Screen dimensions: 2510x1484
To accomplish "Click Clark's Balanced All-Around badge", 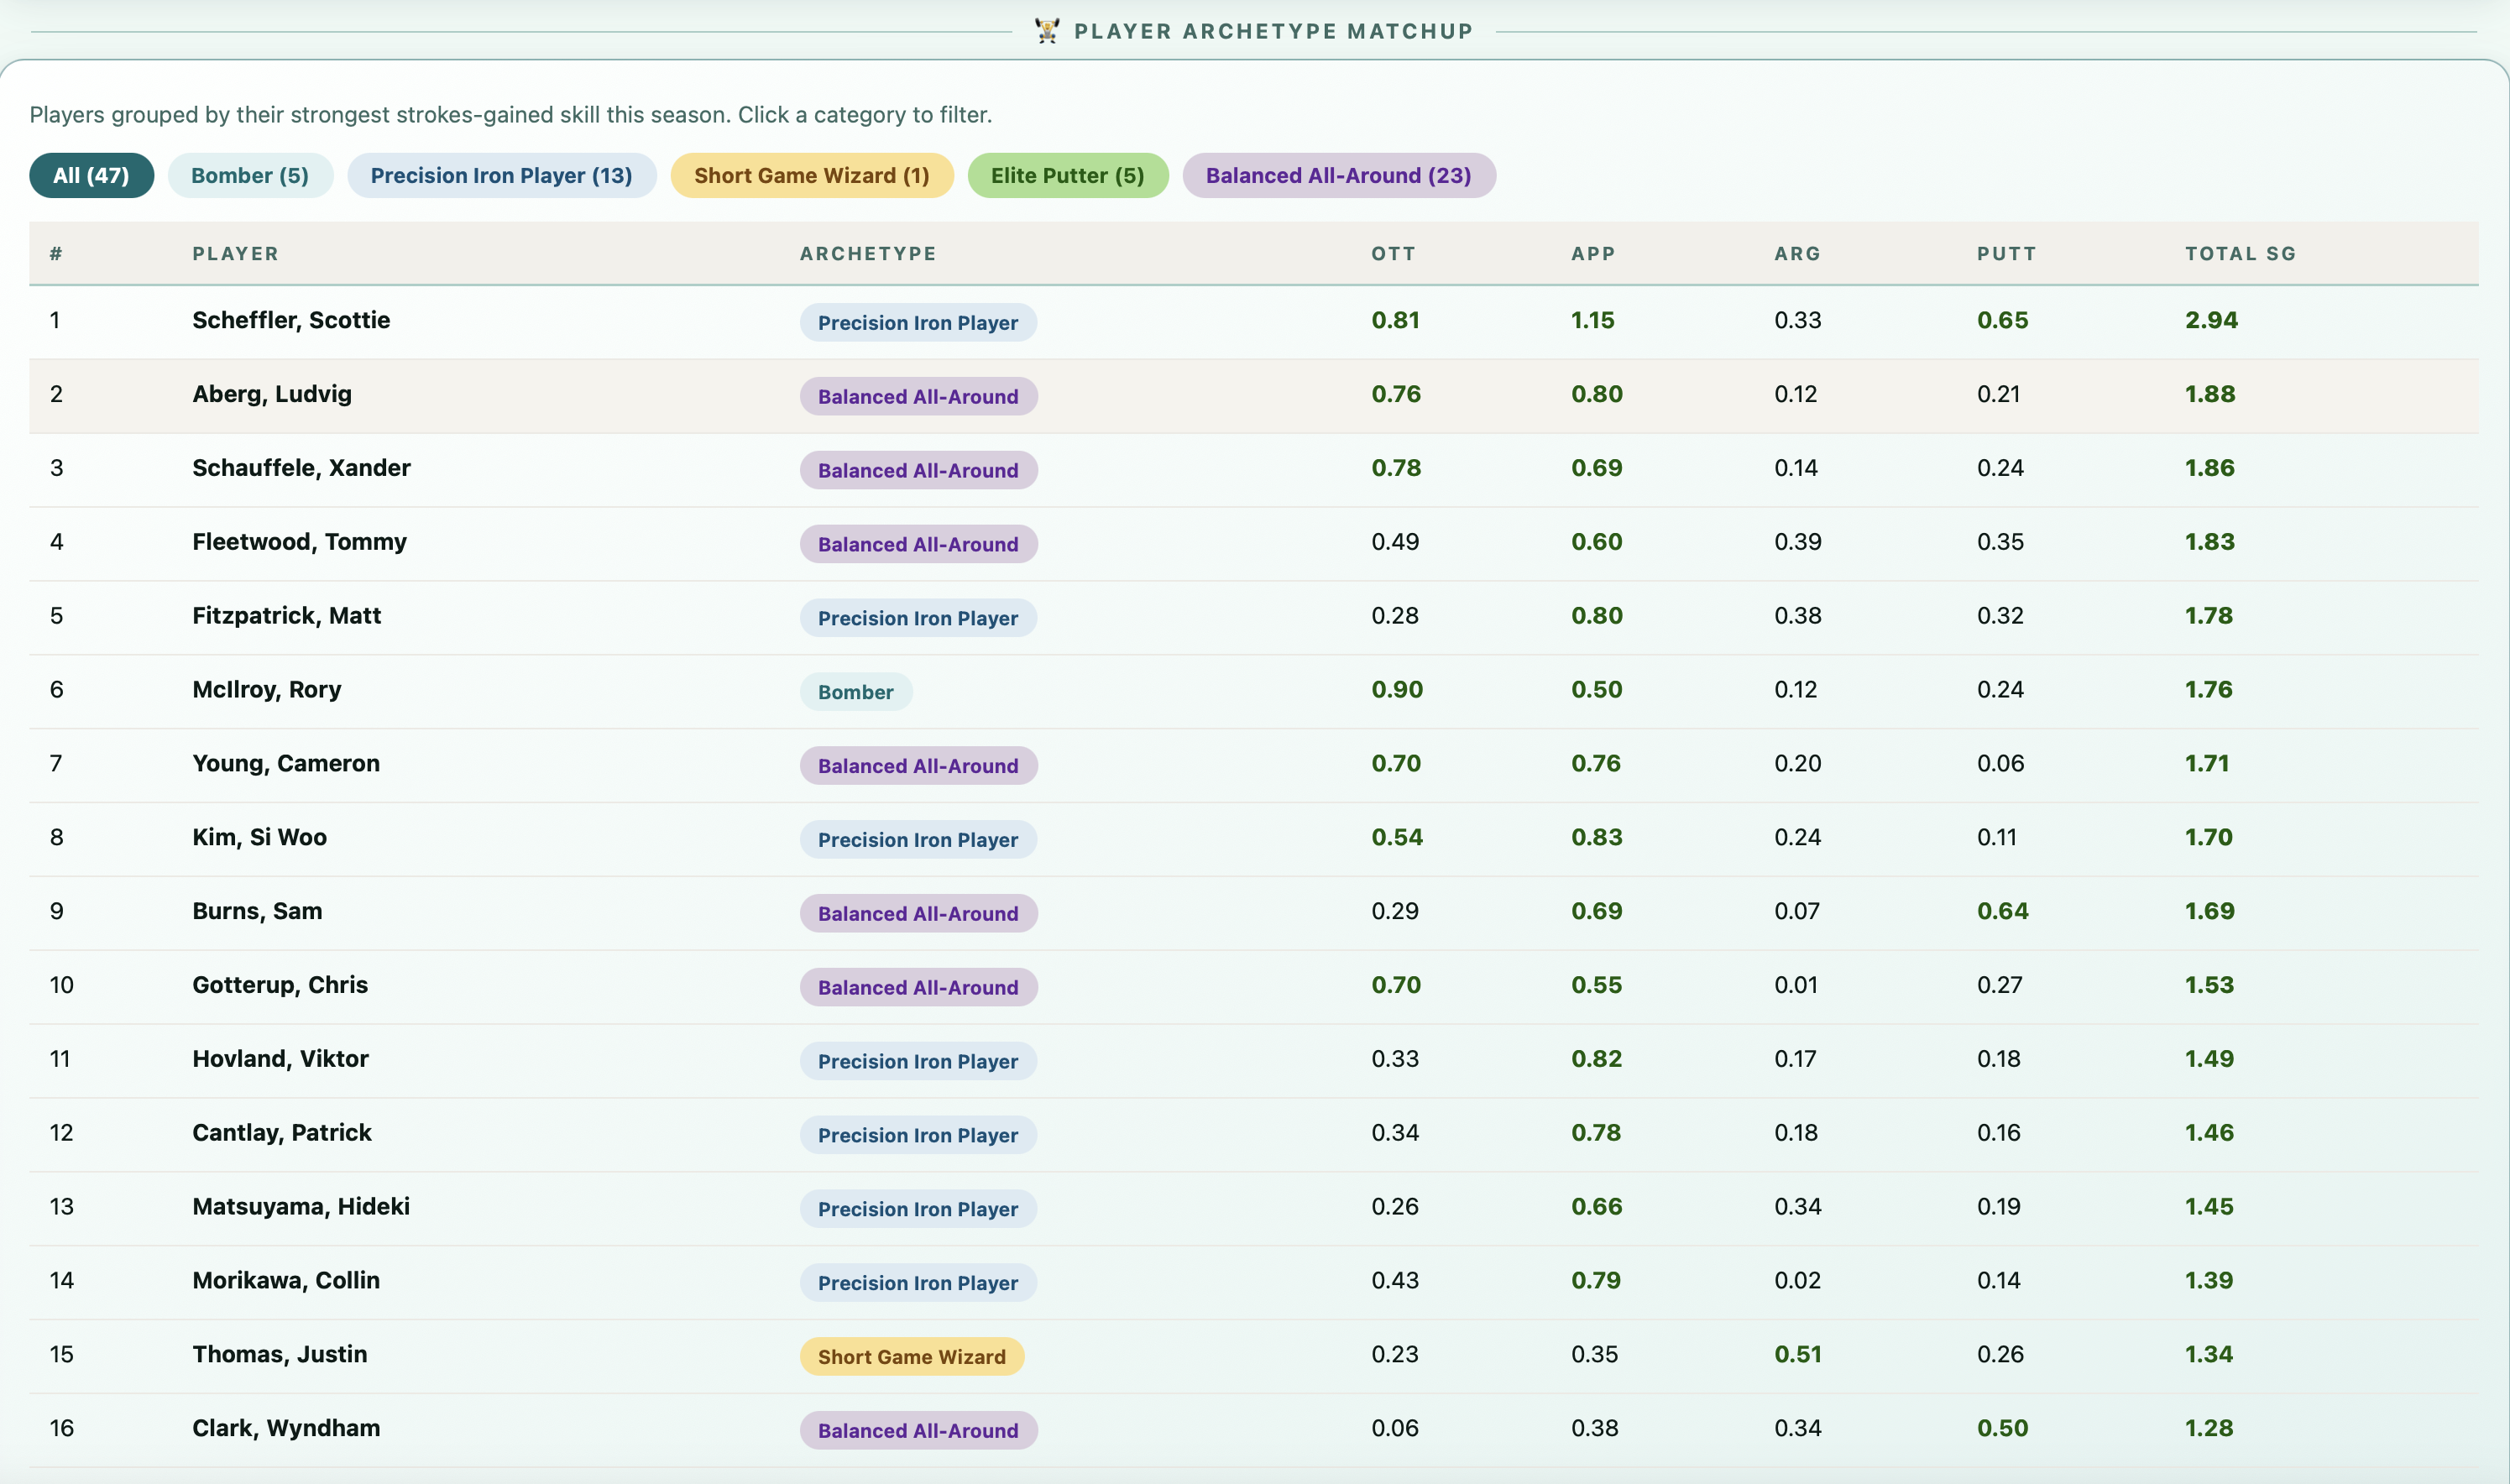I will tap(918, 1431).
